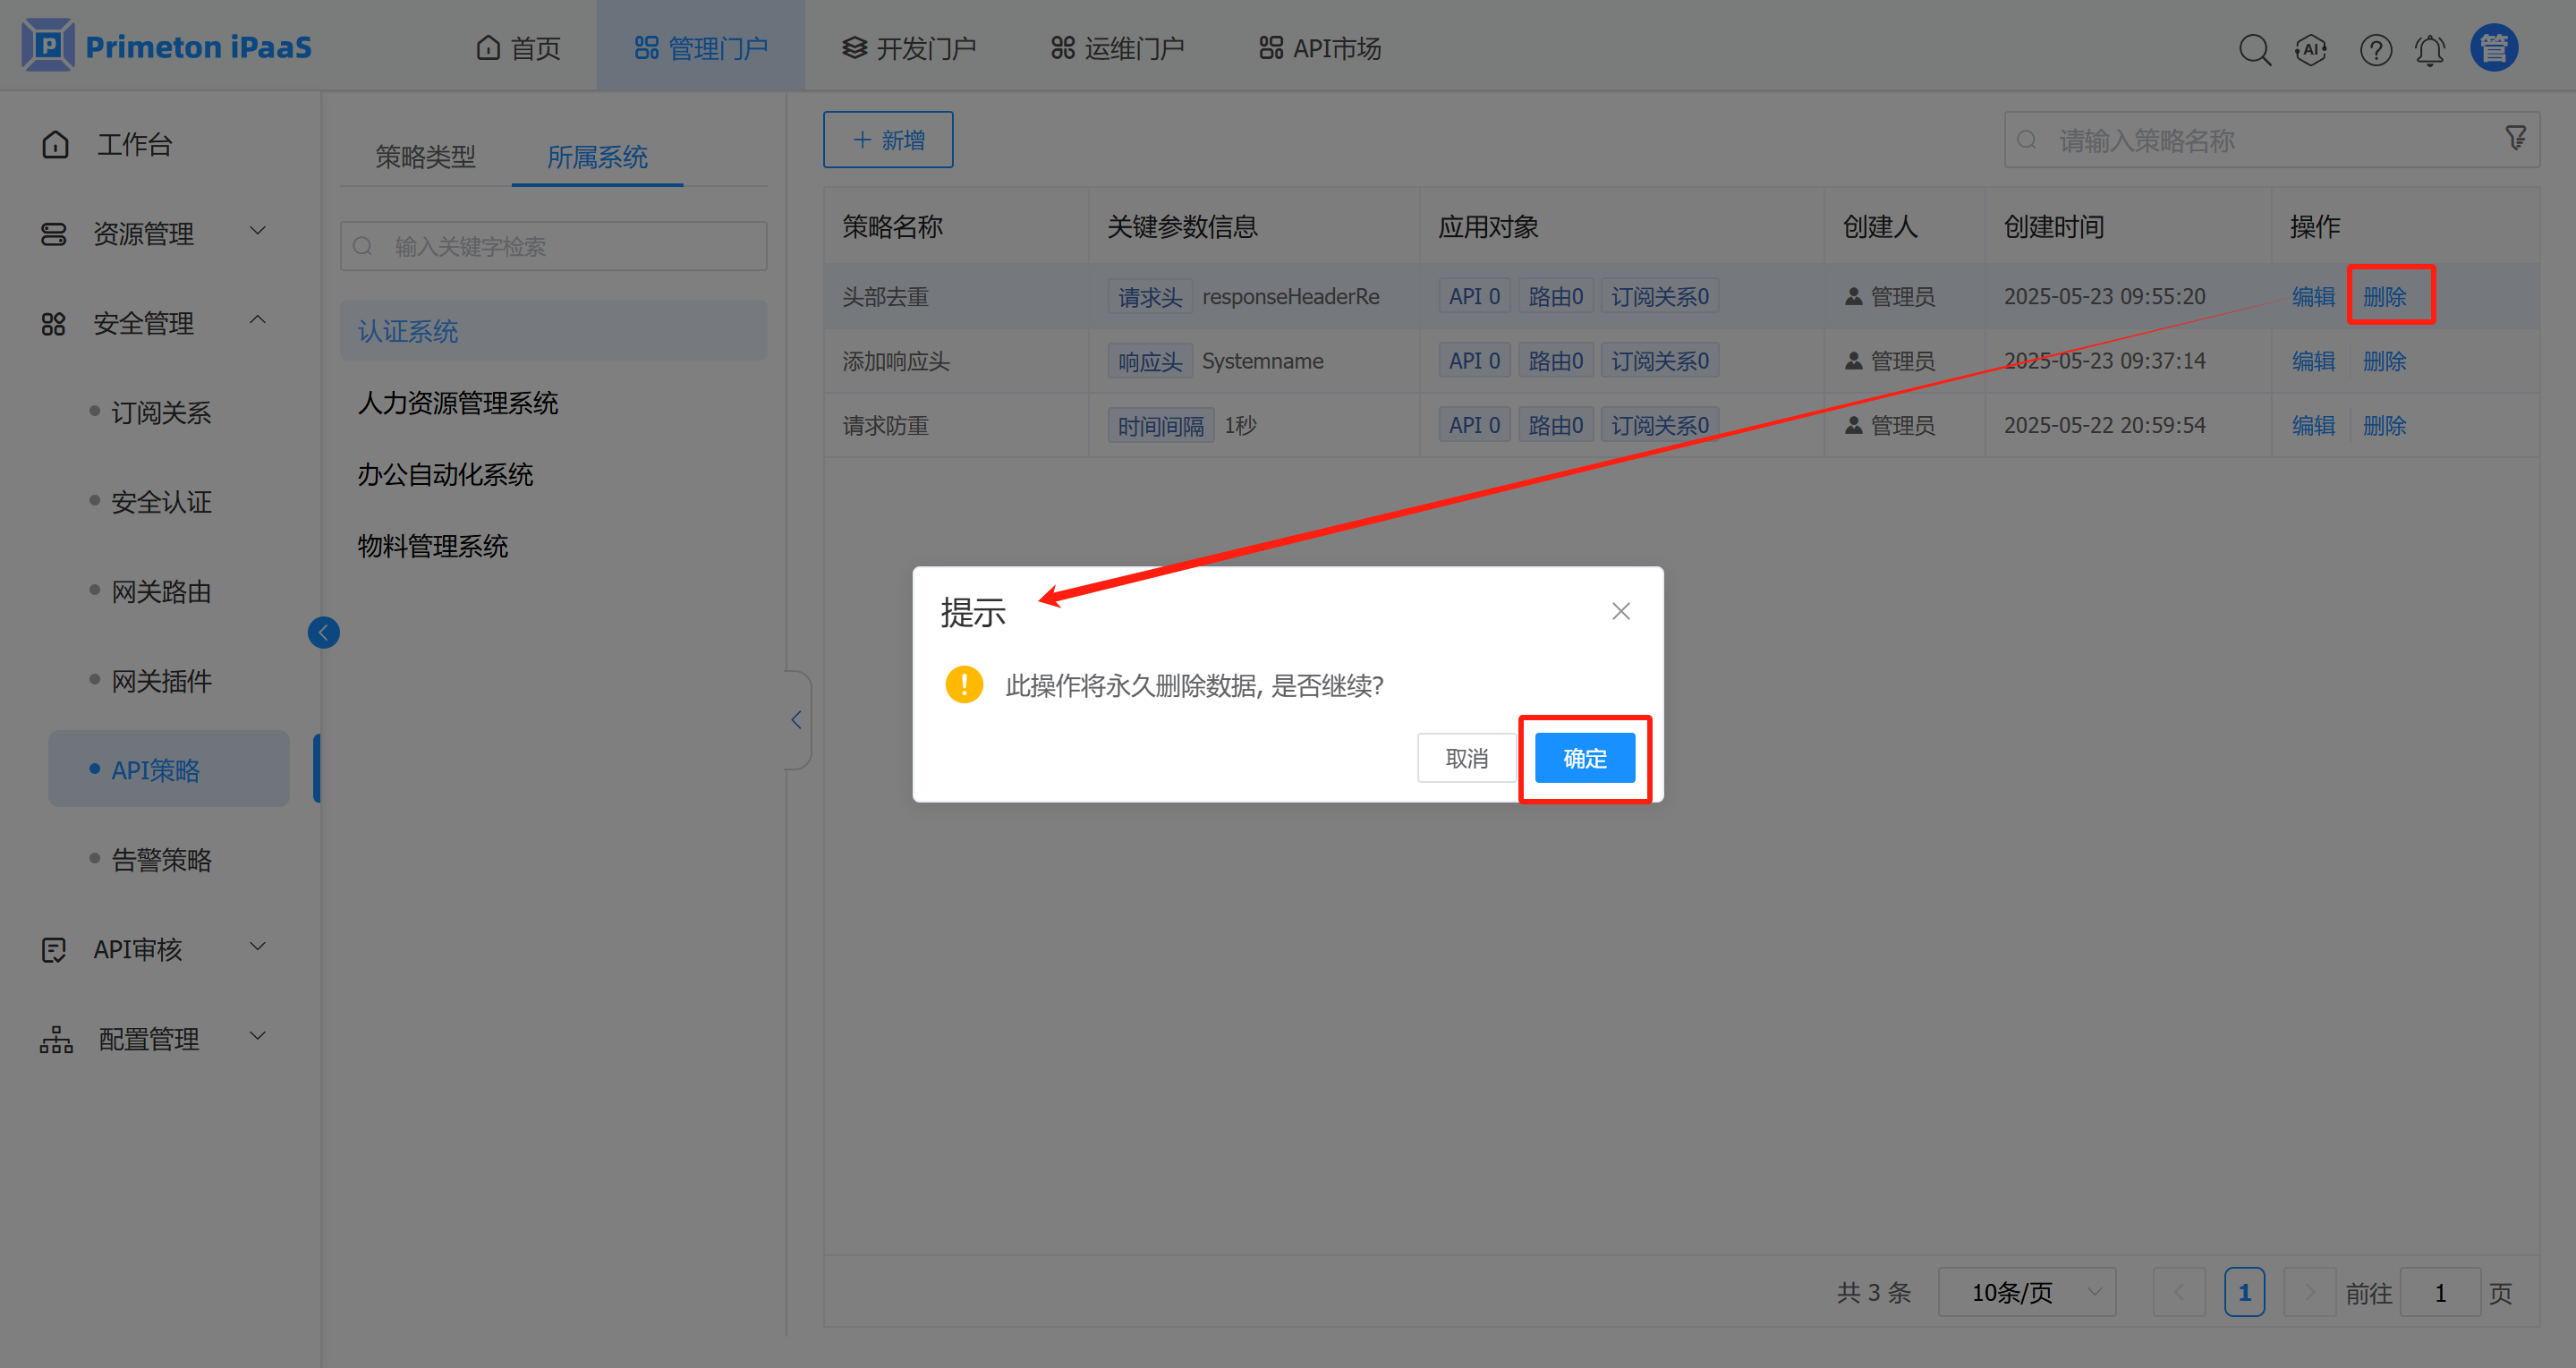
Task: Collapse the system list panel handle
Action: click(796, 719)
